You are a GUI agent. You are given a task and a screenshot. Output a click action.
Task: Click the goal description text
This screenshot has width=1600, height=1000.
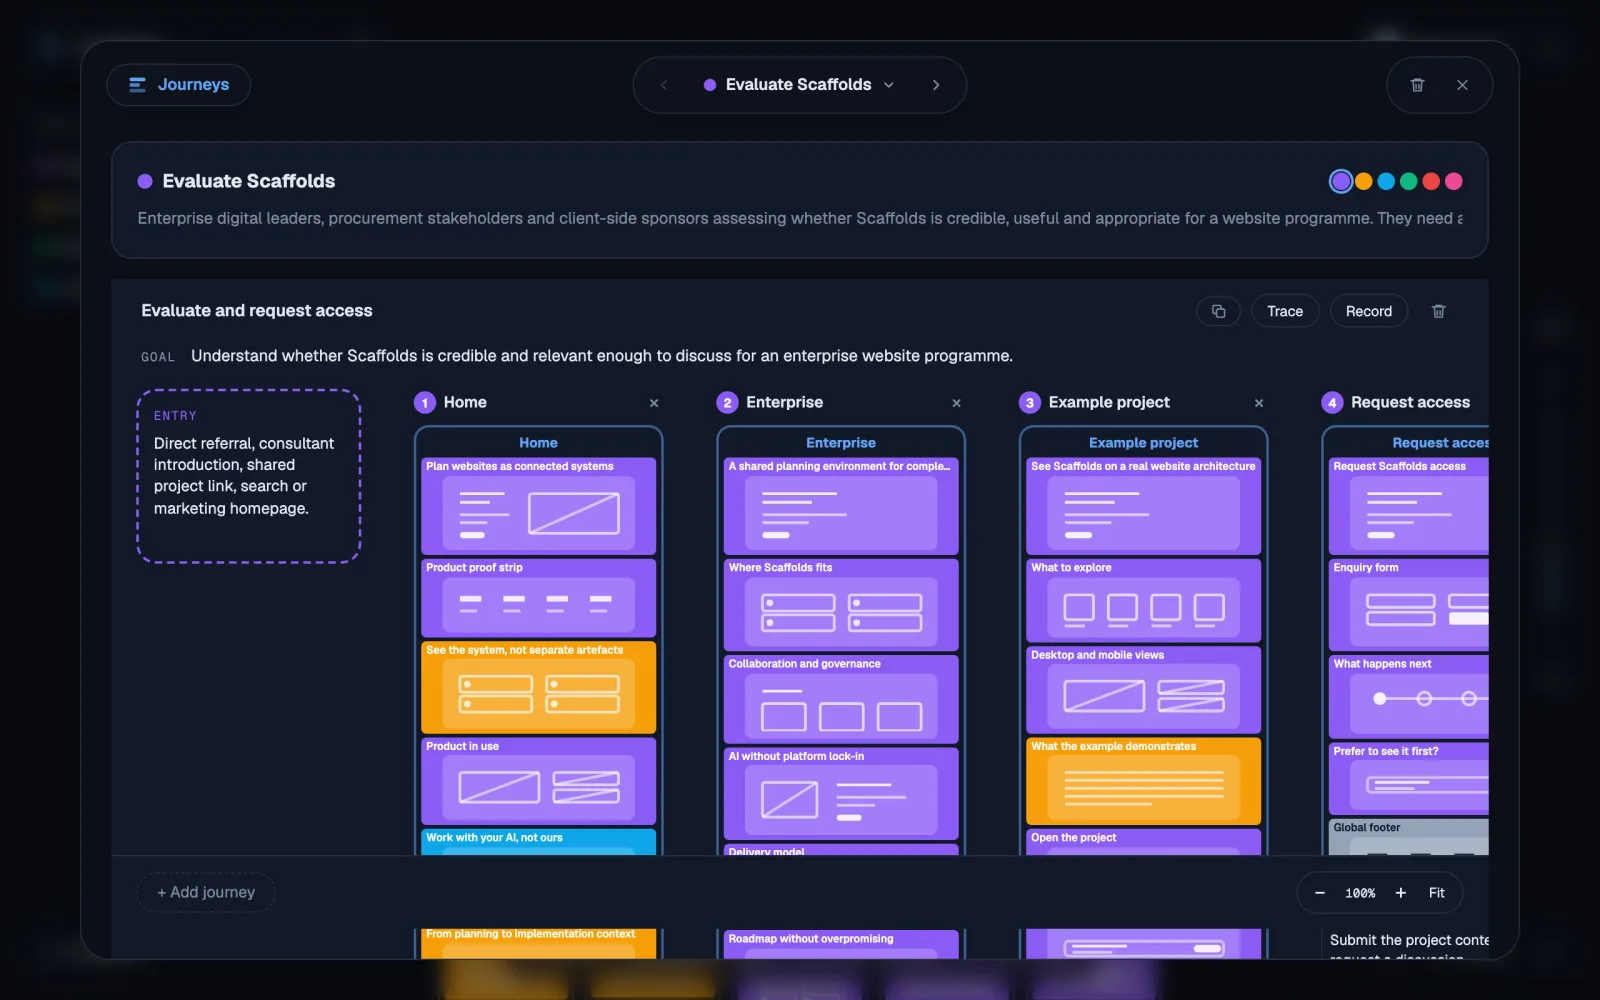pos(602,356)
